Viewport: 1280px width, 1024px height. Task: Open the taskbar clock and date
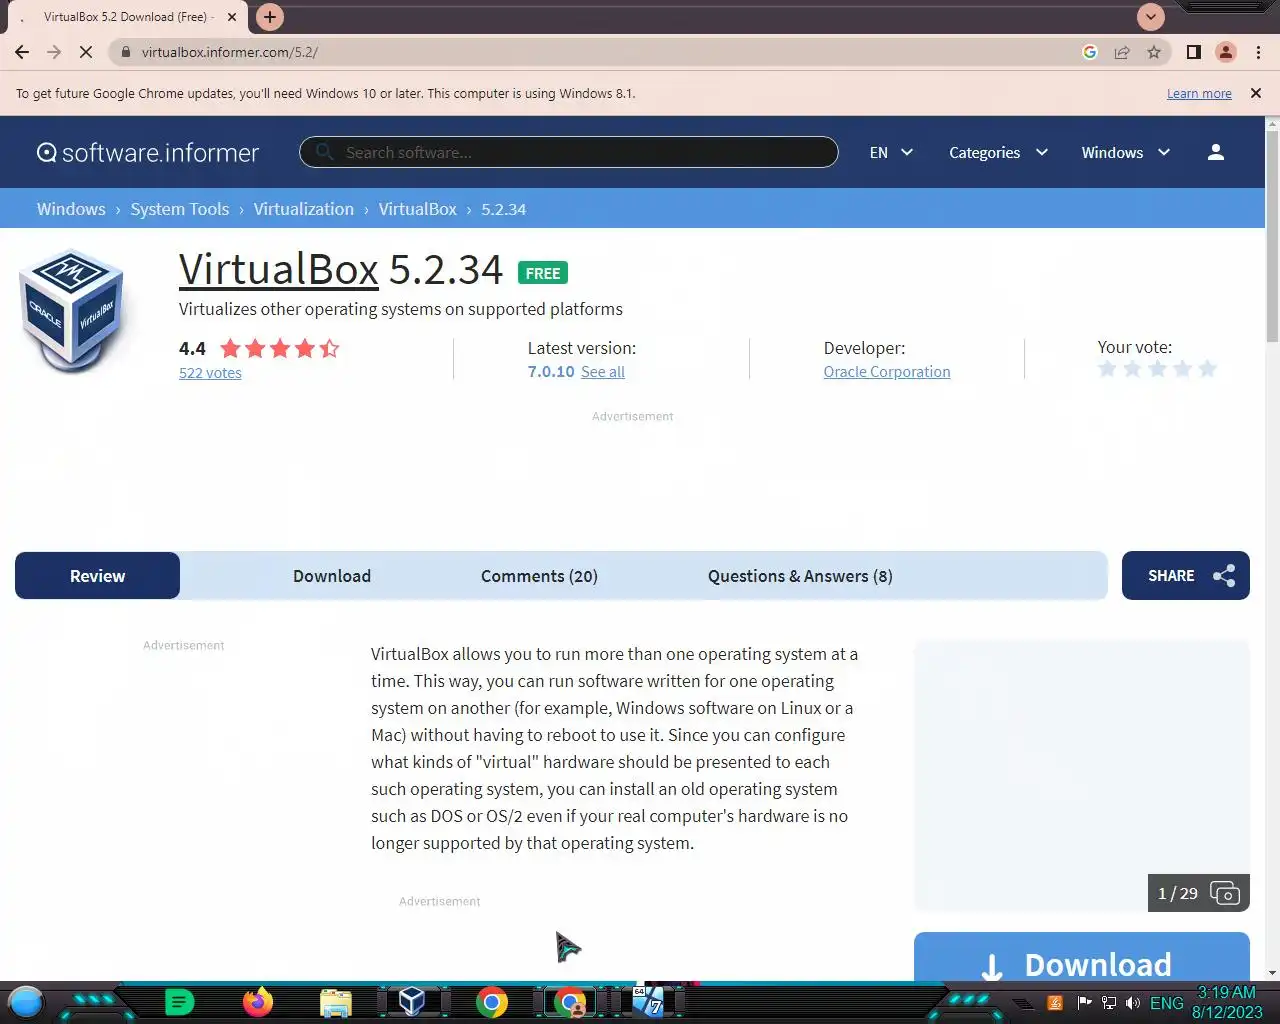tap(1227, 1002)
